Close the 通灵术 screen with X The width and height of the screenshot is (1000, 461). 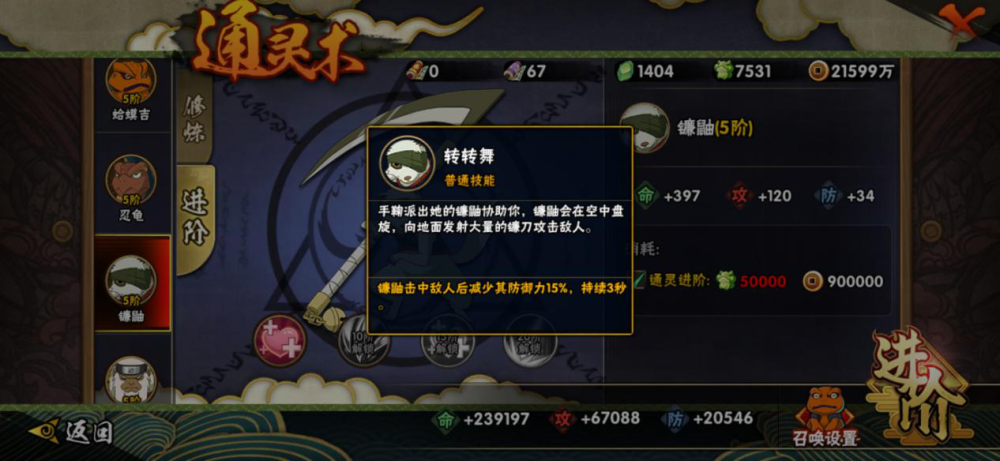[961, 21]
